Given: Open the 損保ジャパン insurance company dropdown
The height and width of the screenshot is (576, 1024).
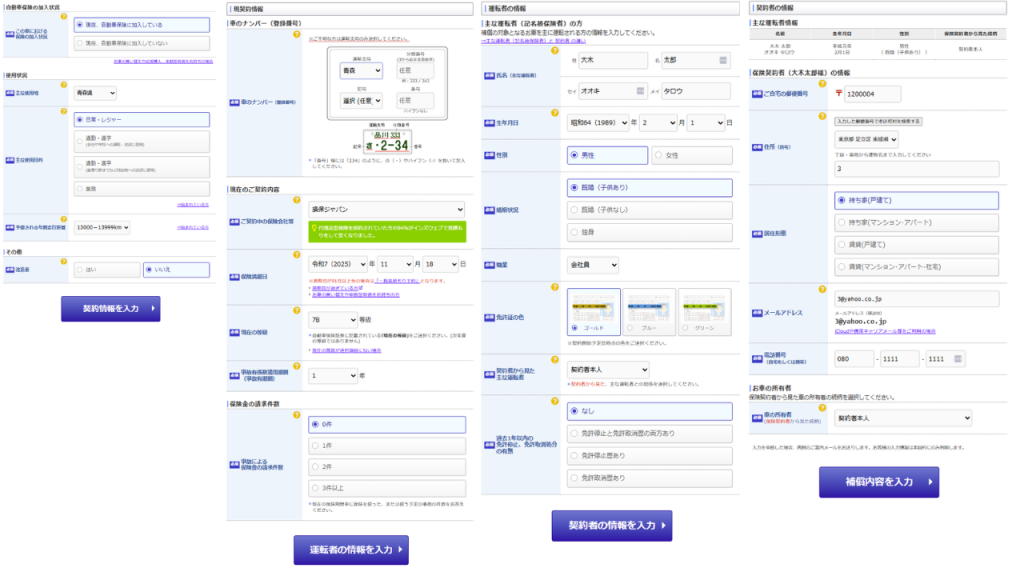Looking at the screenshot, I should coord(386,209).
